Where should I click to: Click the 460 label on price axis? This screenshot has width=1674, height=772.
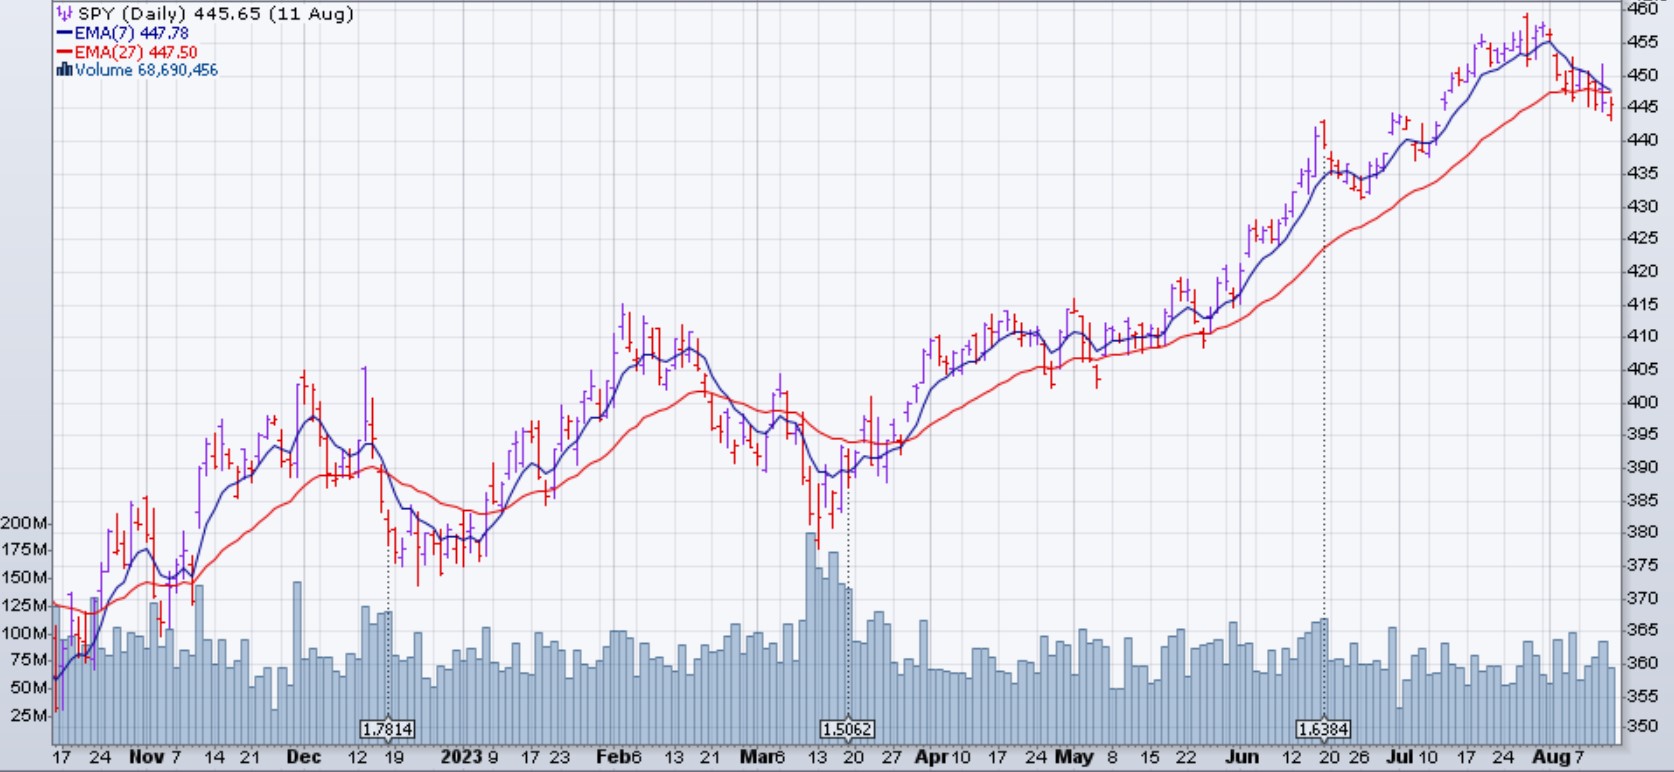click(1643, 9)
